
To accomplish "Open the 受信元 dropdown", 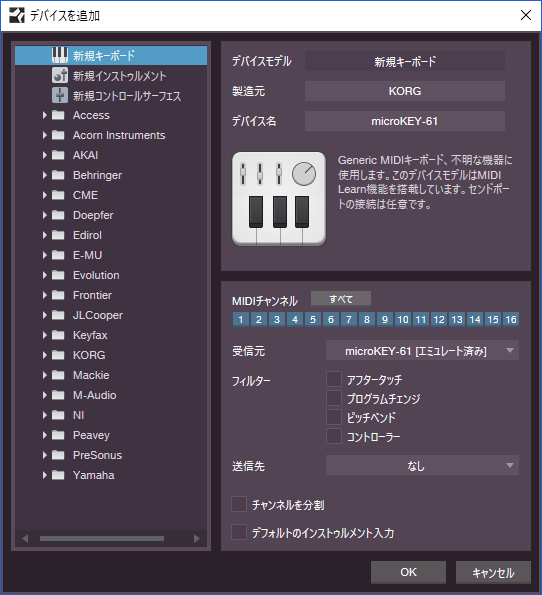I will (422, 351).
